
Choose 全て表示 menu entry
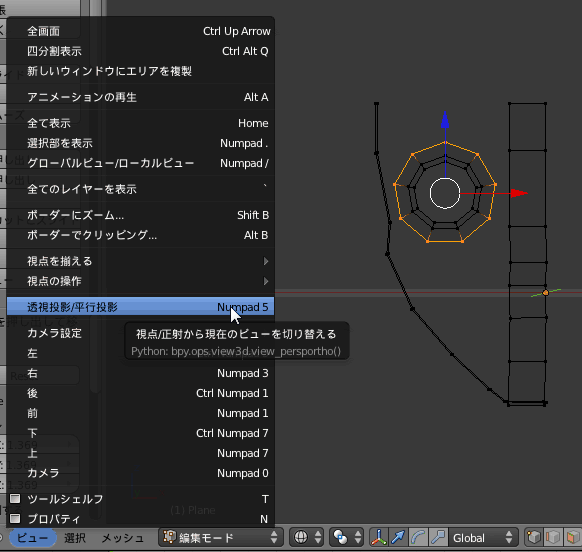[x=141, y=123]
